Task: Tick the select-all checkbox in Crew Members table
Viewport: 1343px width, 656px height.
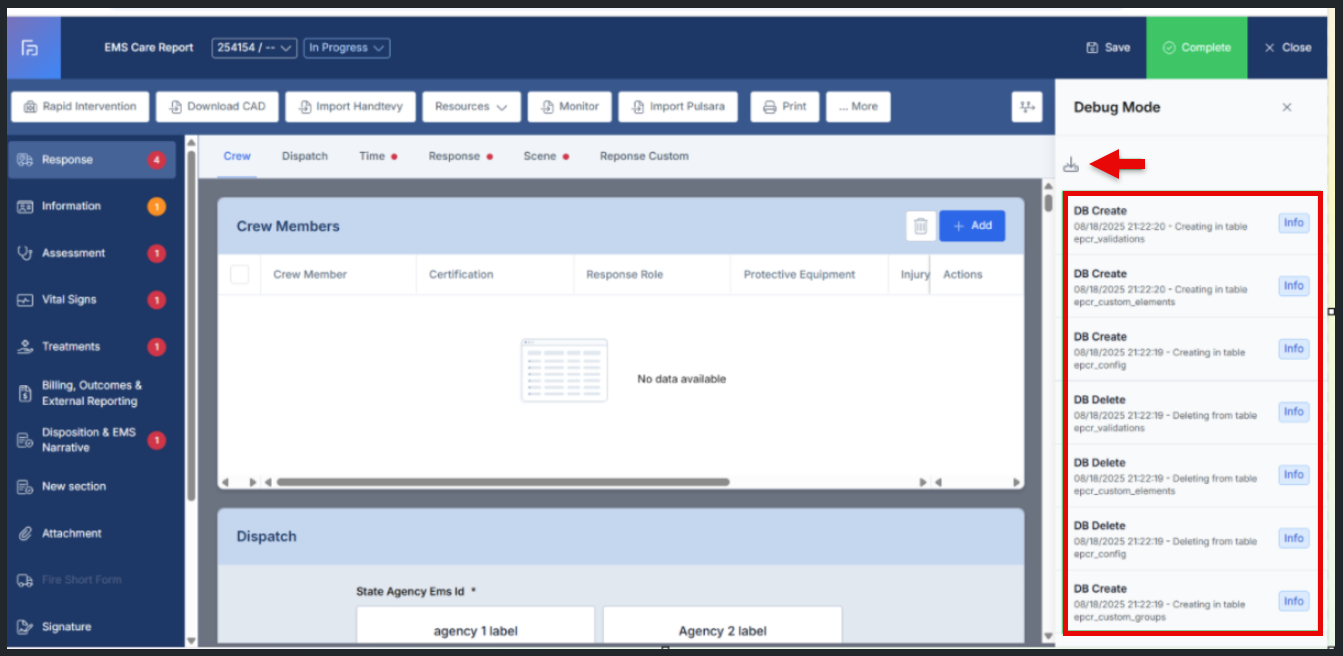Action: [240, 275]
